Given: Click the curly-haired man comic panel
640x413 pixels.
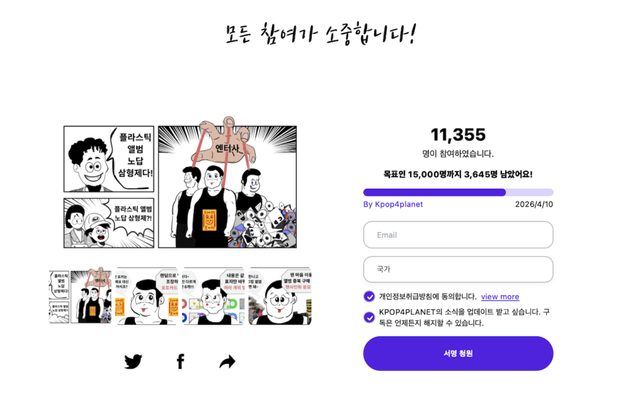Looking at the screenshot, I should 109,159.
